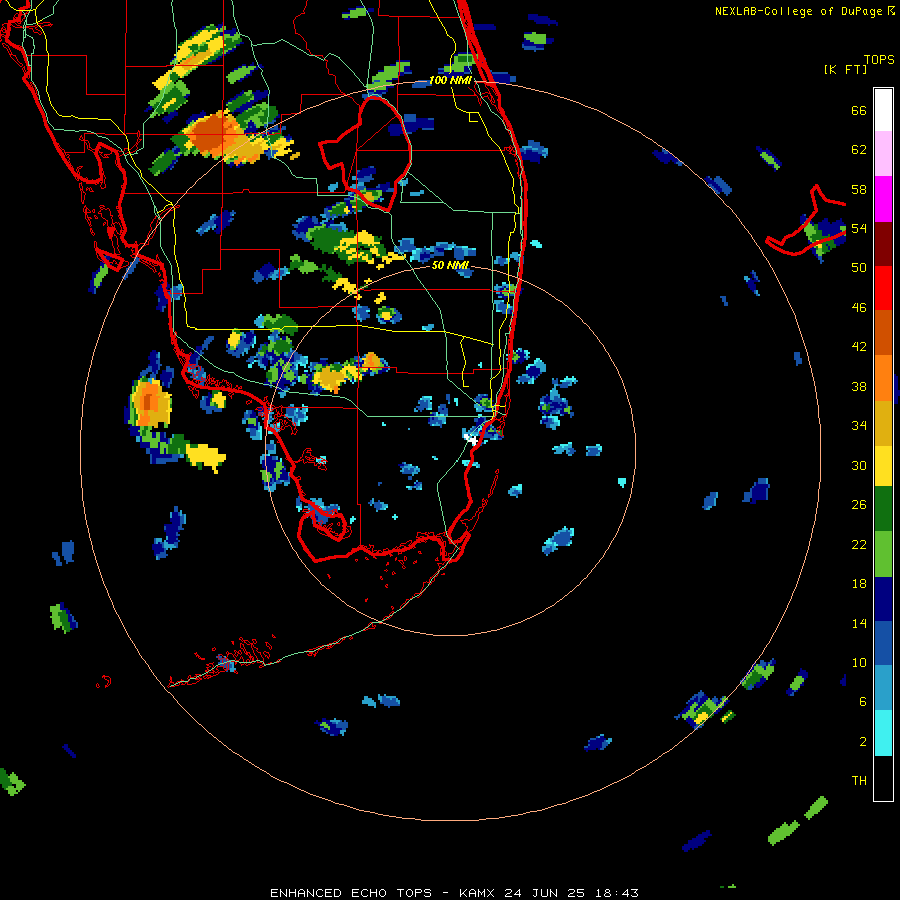Select the 50 value on the legend scale
The image size is (900, 900).
tap(859, 268)
